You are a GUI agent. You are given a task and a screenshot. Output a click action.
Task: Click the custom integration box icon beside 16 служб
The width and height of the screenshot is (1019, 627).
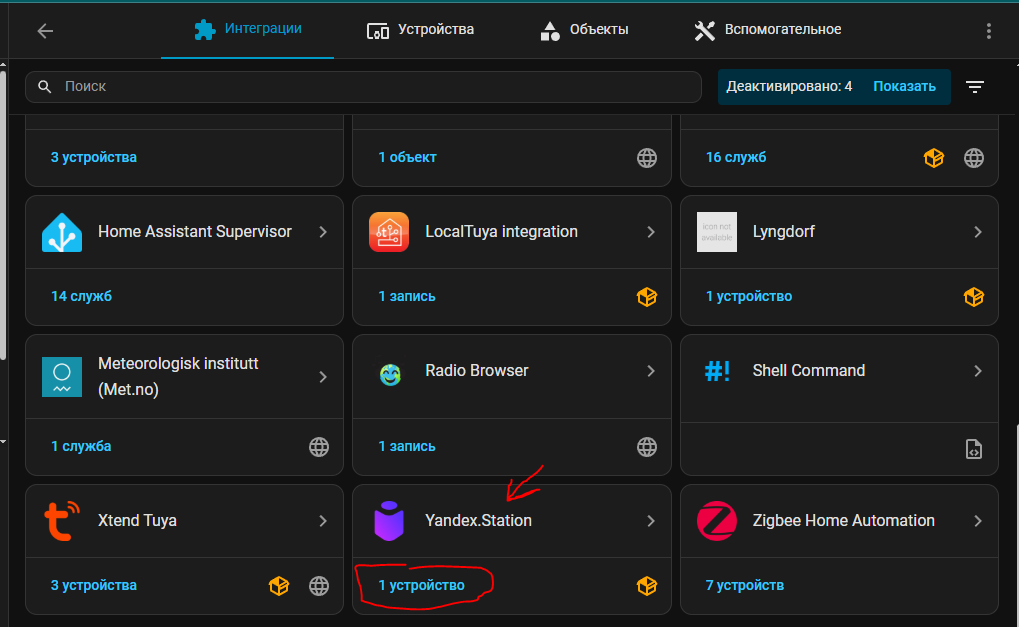point(934,158)
